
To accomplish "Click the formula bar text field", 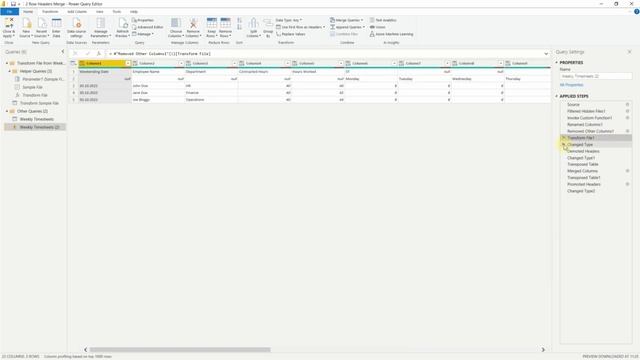I will [x=324, y=53].
